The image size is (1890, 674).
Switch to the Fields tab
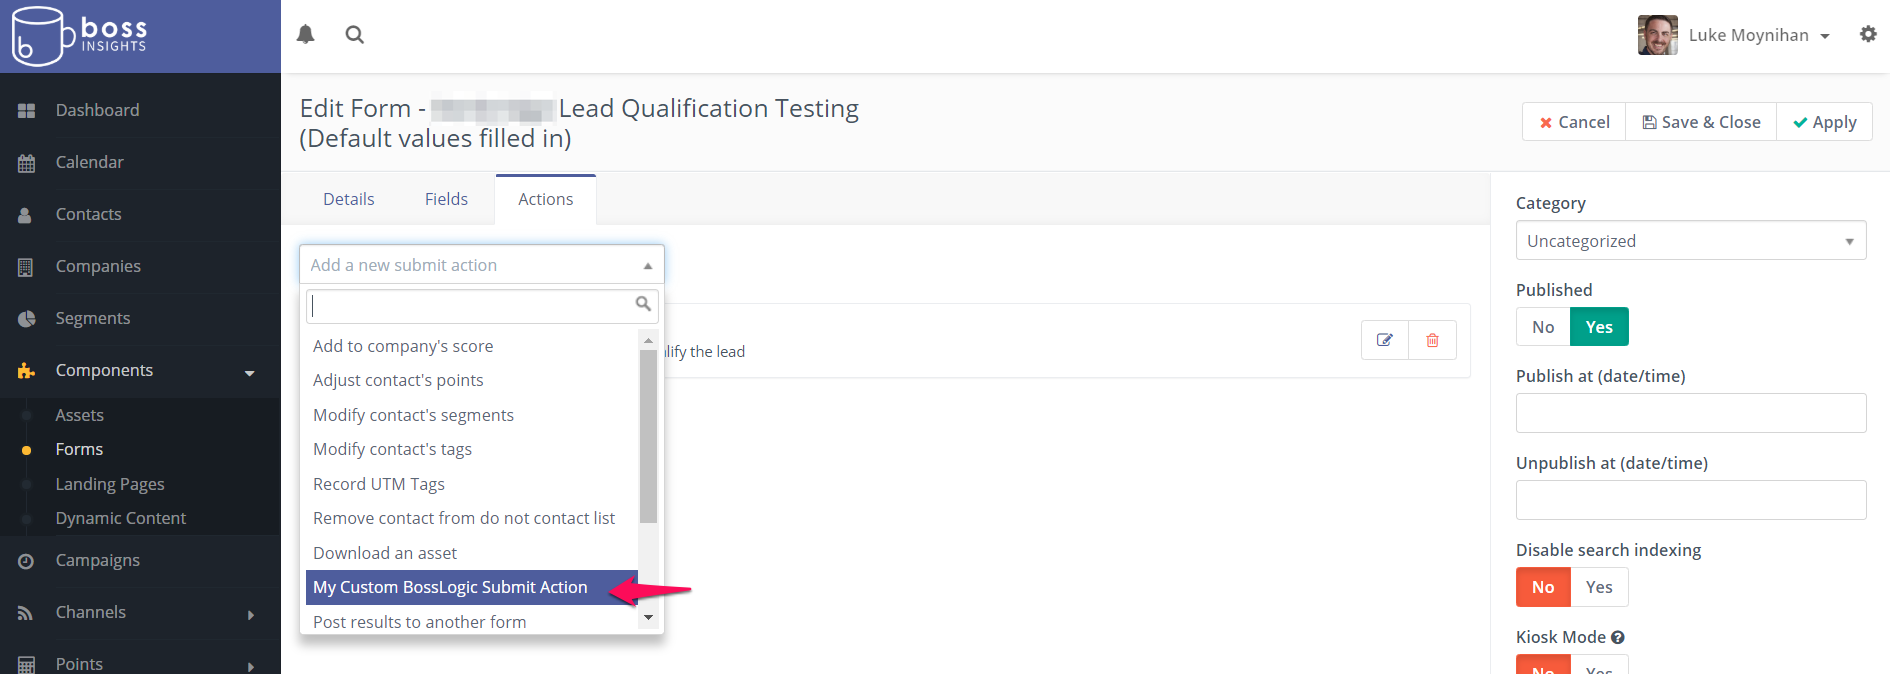446,199
